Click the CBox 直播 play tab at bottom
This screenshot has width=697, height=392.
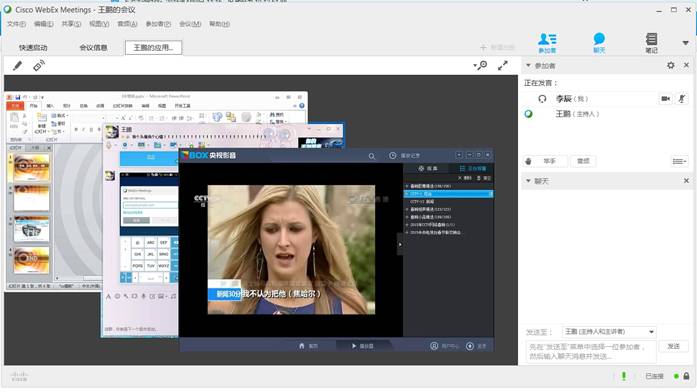click(363, 346)
